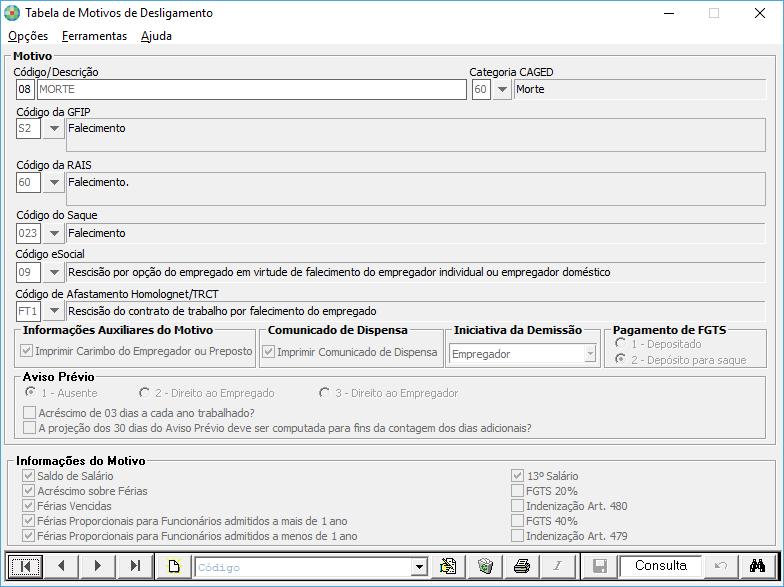The width and height of the screenshot is (784, 587).
Task: Check Acréscimo de 03 dias option
Action: pyautogui.click(x=29, y=413)
